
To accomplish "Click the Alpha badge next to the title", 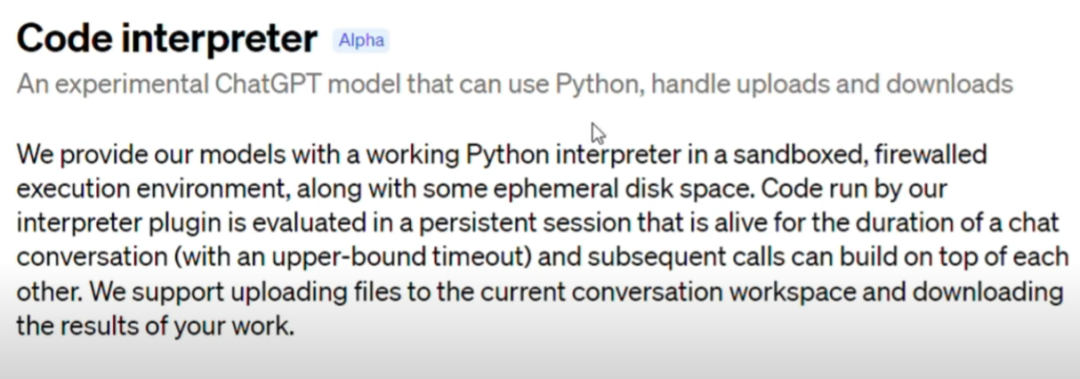I will click(x=362, y=41).
